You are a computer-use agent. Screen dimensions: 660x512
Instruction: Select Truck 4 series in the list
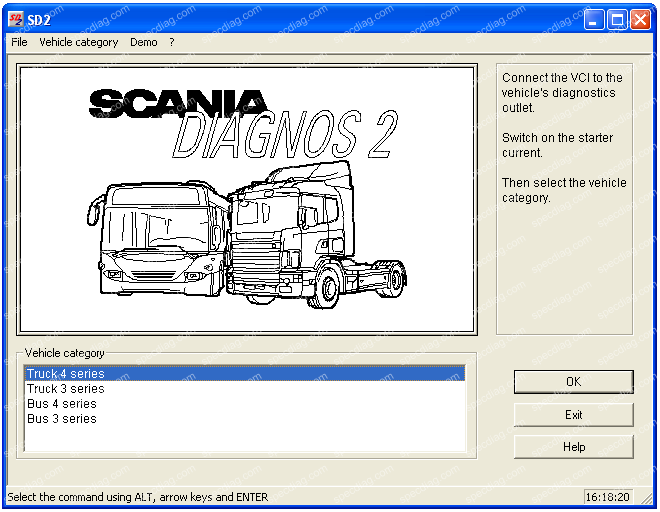66,374
